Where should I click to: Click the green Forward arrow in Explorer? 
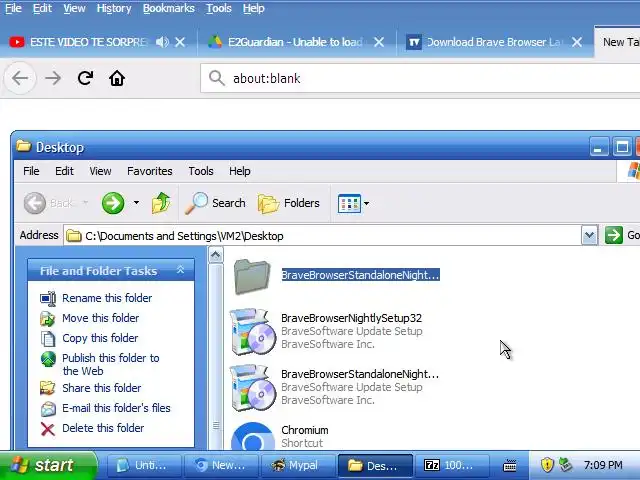(x=113, y=203)
